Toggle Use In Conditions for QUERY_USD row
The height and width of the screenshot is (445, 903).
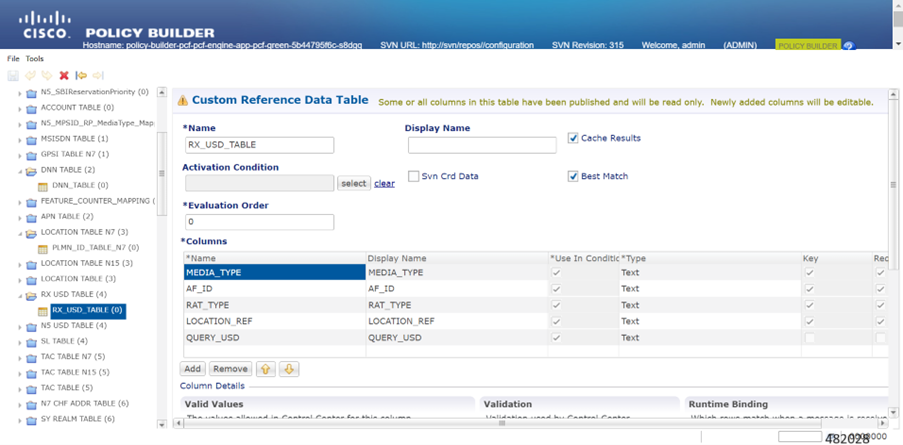pos(556,338)
